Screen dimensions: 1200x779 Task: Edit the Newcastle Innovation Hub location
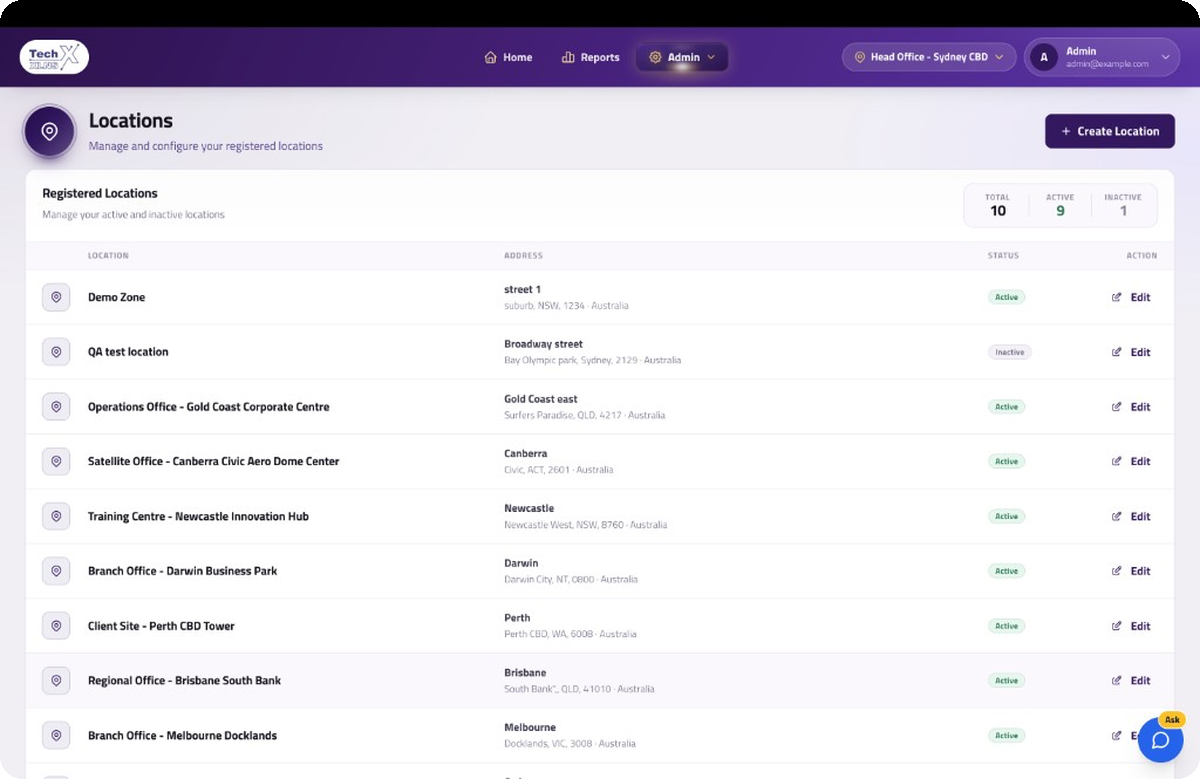click(x=1131, y=516)
